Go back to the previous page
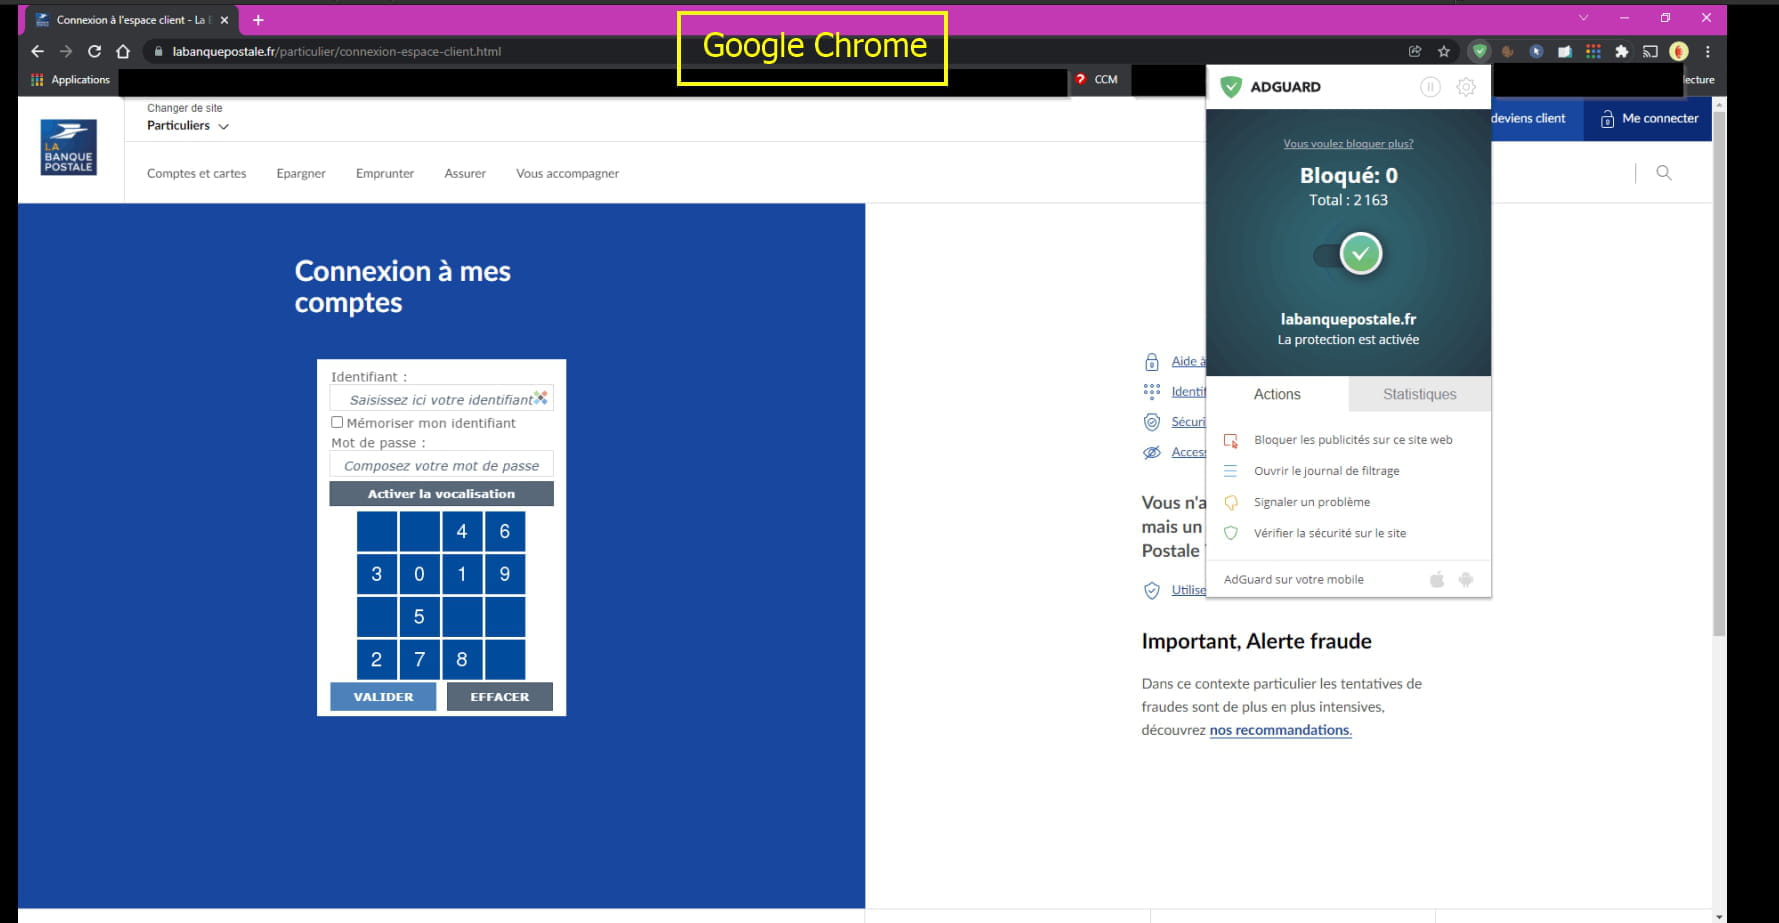 click(x=38, y=51)
